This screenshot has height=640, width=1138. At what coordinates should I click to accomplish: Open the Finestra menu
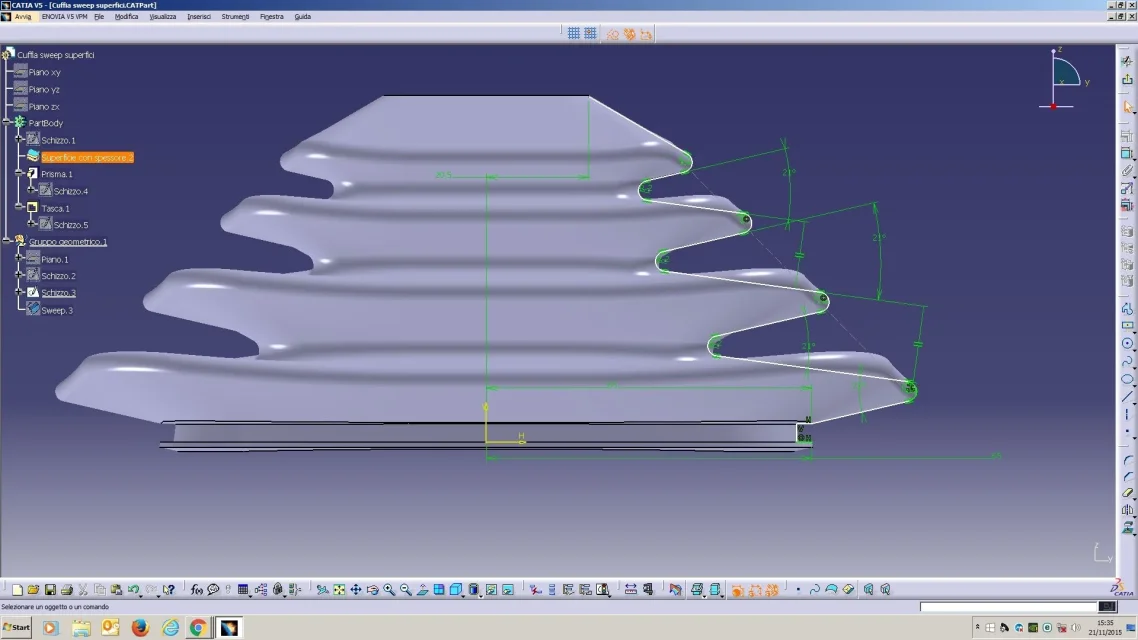click(x=271, y=17)
